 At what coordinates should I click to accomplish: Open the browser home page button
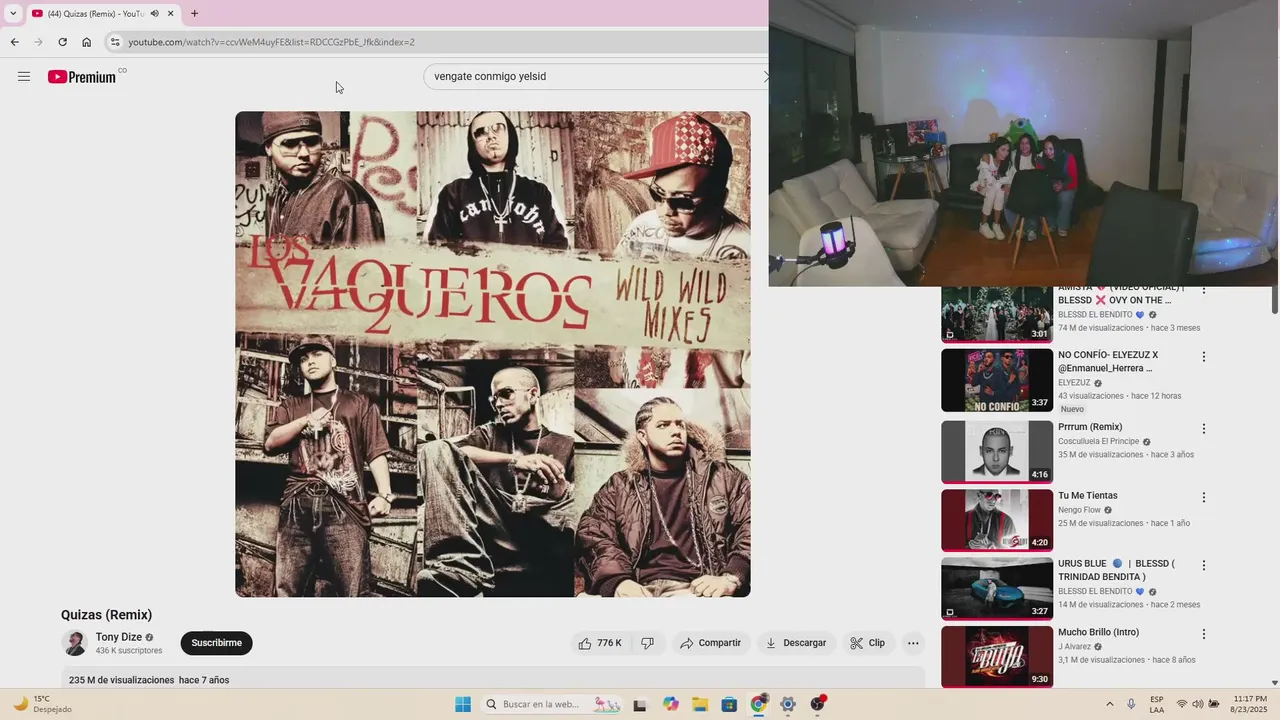point(87,42)
